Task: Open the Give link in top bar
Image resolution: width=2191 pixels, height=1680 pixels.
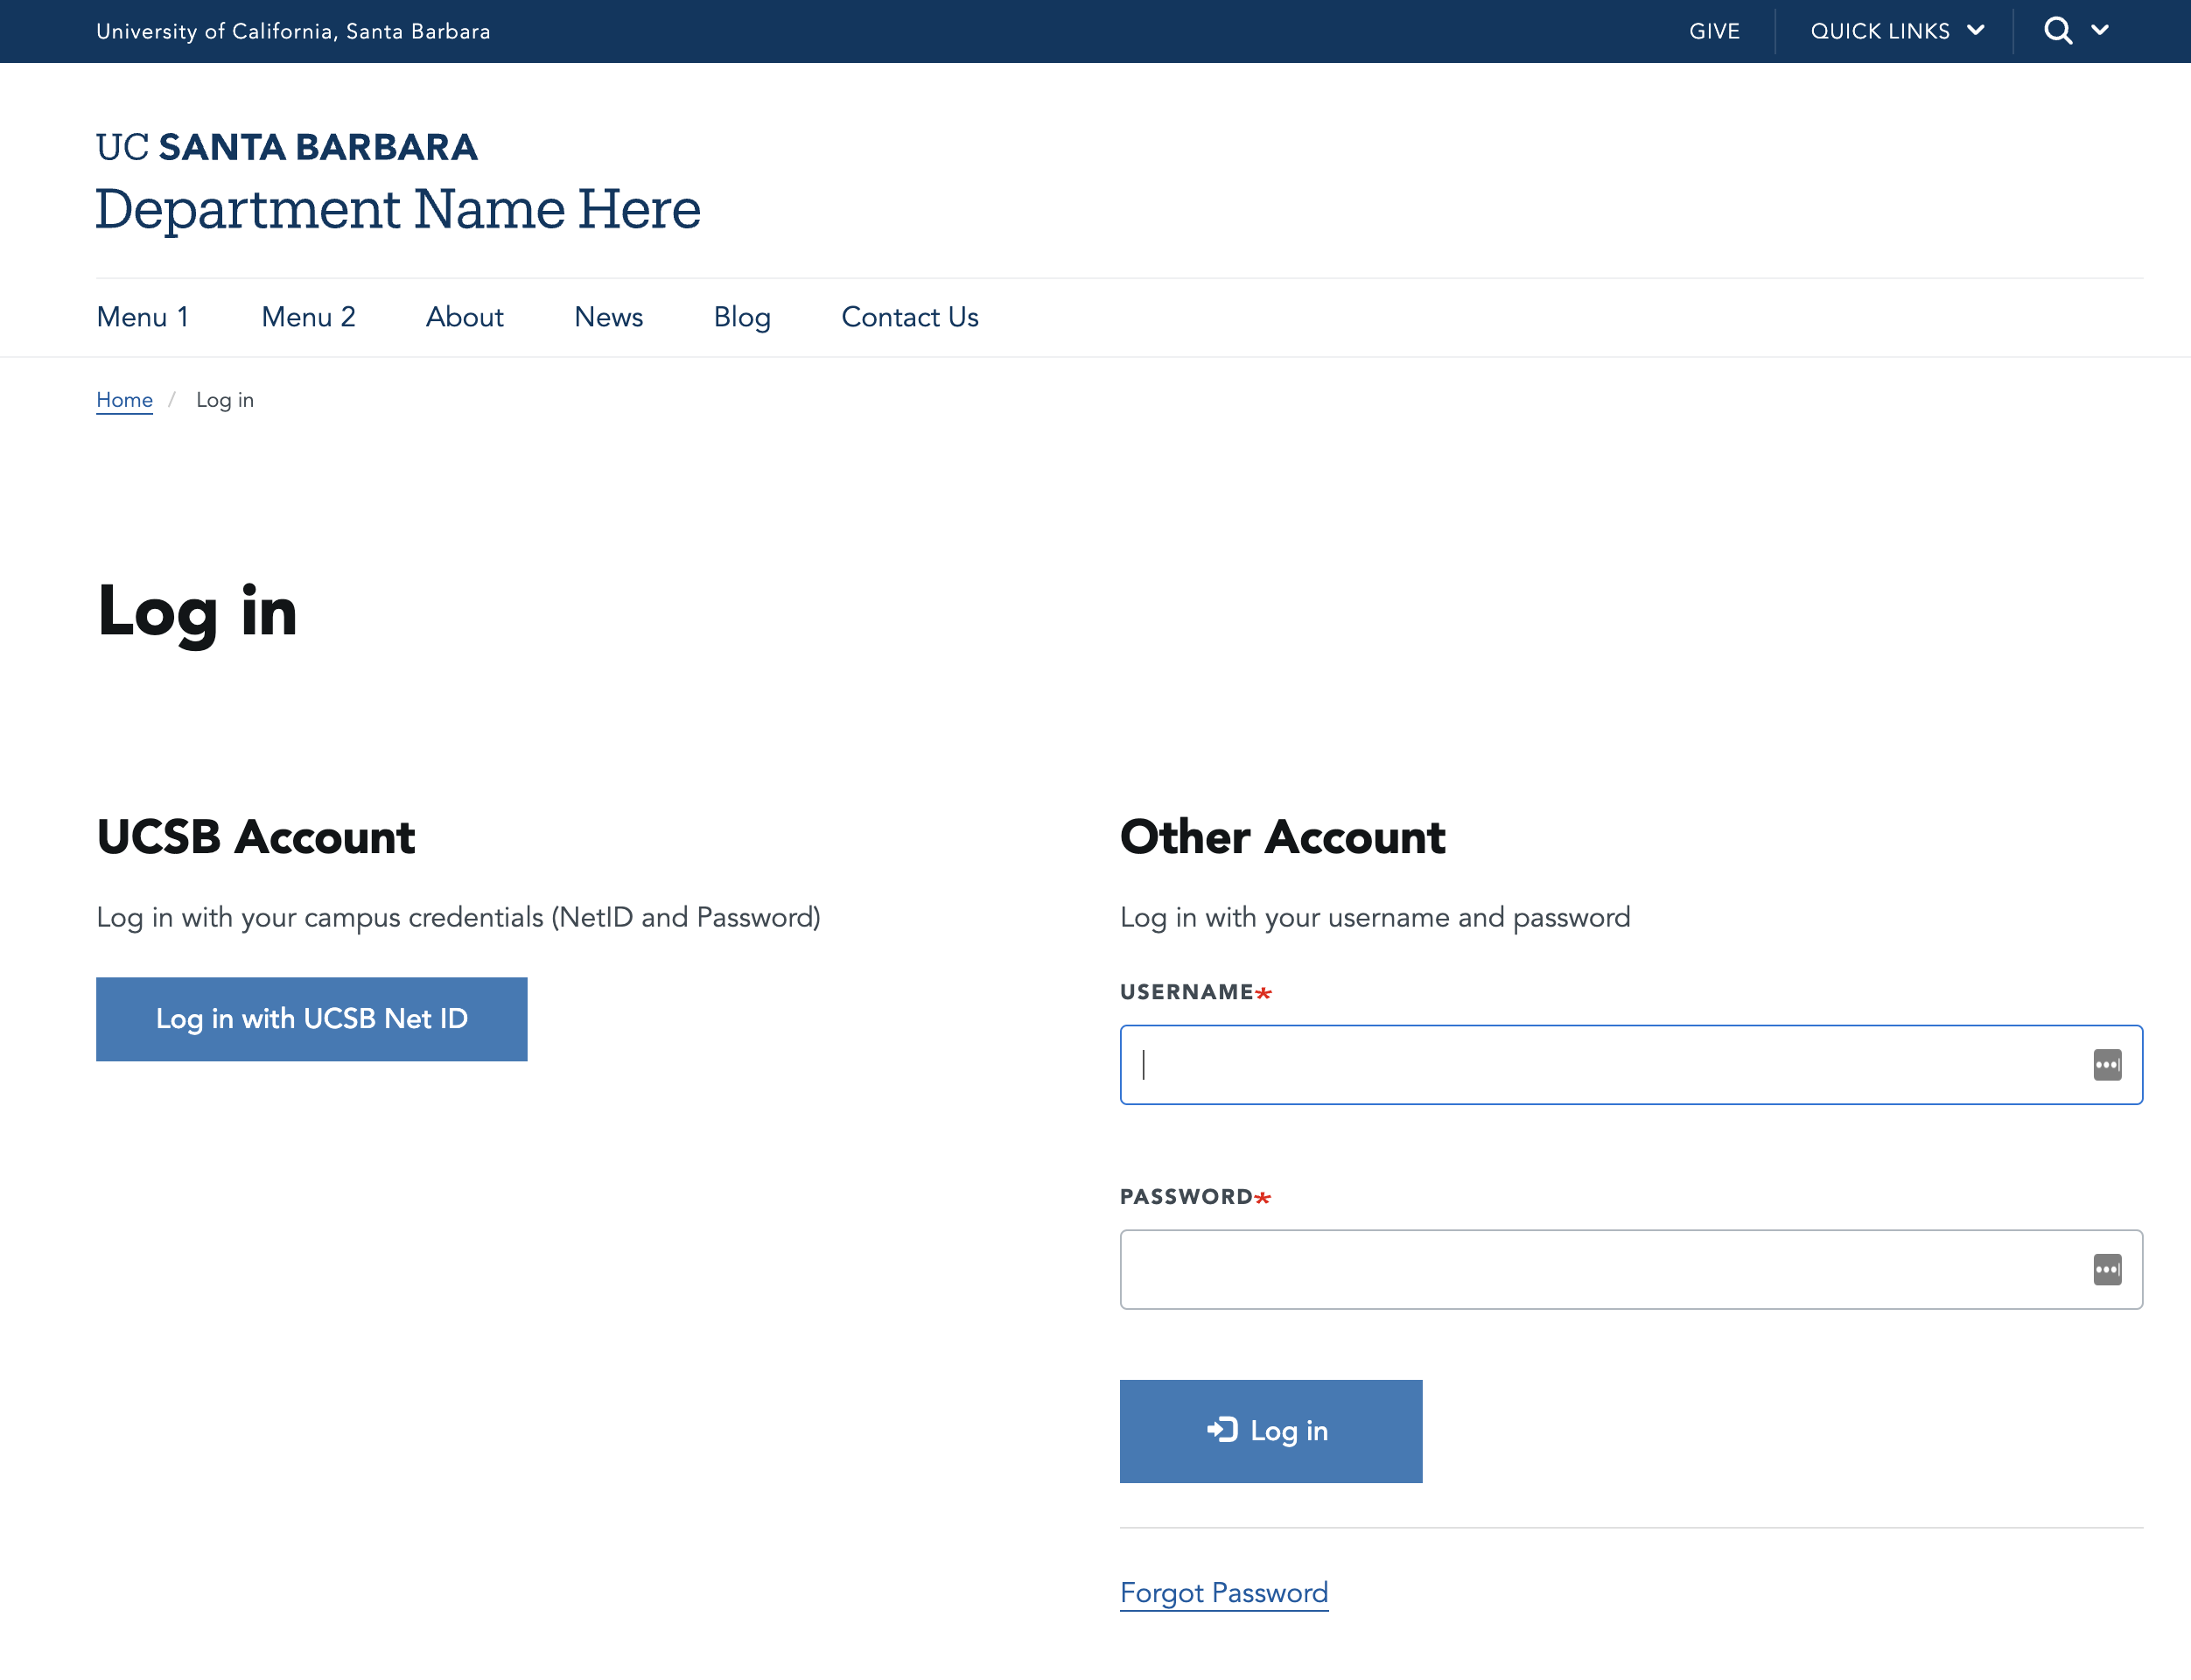Action: coord(1714,31)
